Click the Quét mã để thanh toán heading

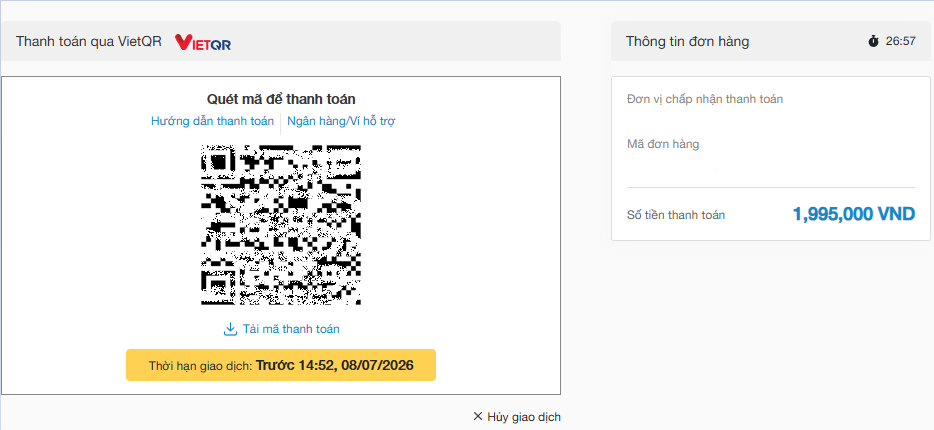tap(281, 99)
